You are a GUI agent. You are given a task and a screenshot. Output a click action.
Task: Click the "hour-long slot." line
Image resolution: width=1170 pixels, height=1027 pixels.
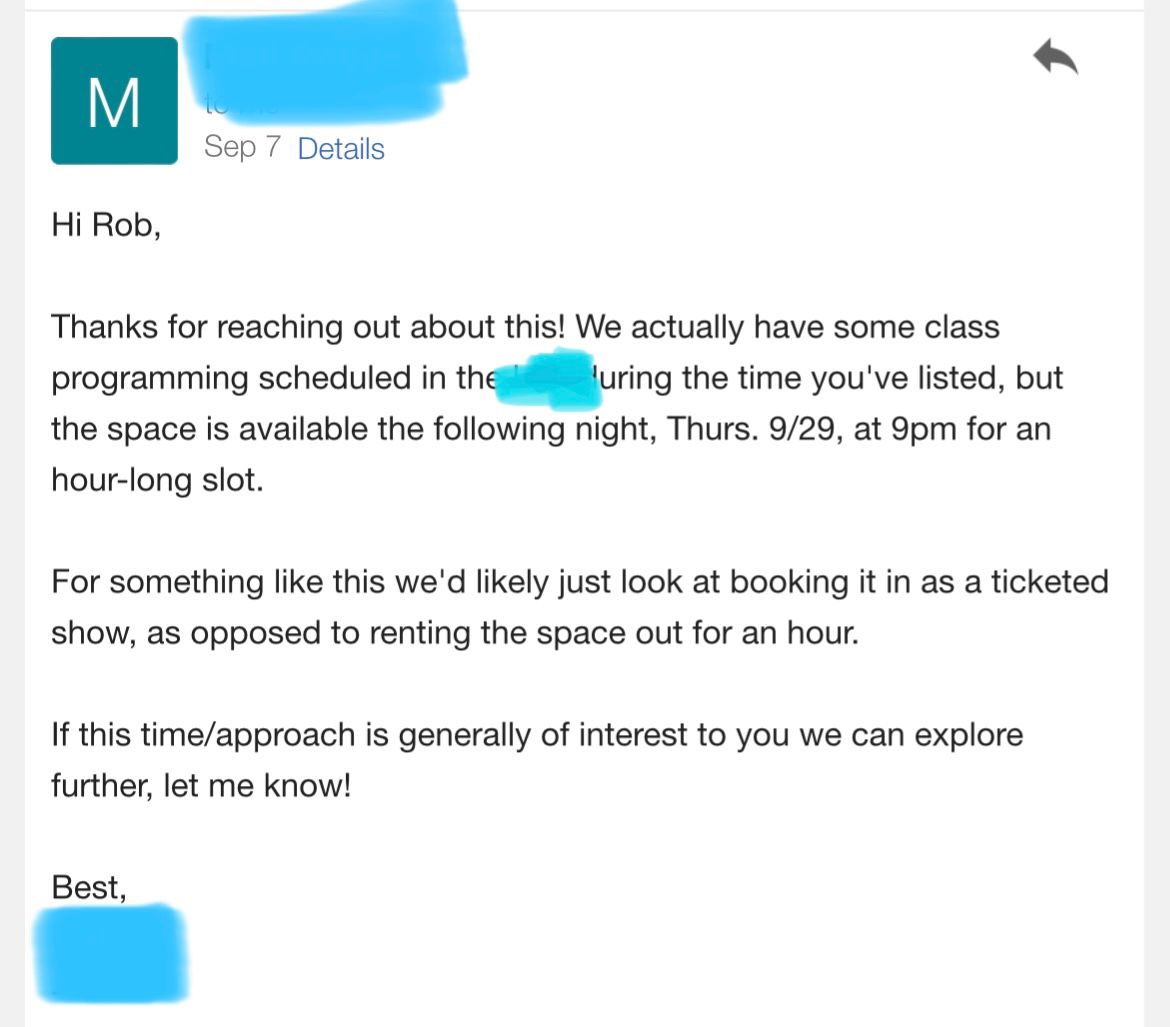click(x=157, y=480)
